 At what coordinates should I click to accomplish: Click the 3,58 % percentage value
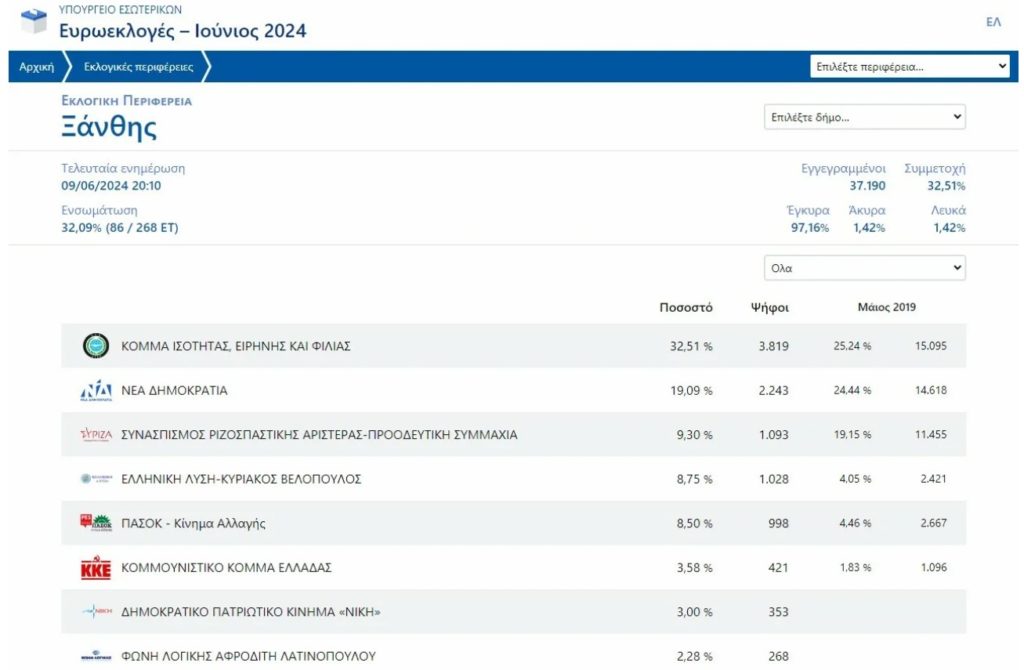tap(694, 567)
